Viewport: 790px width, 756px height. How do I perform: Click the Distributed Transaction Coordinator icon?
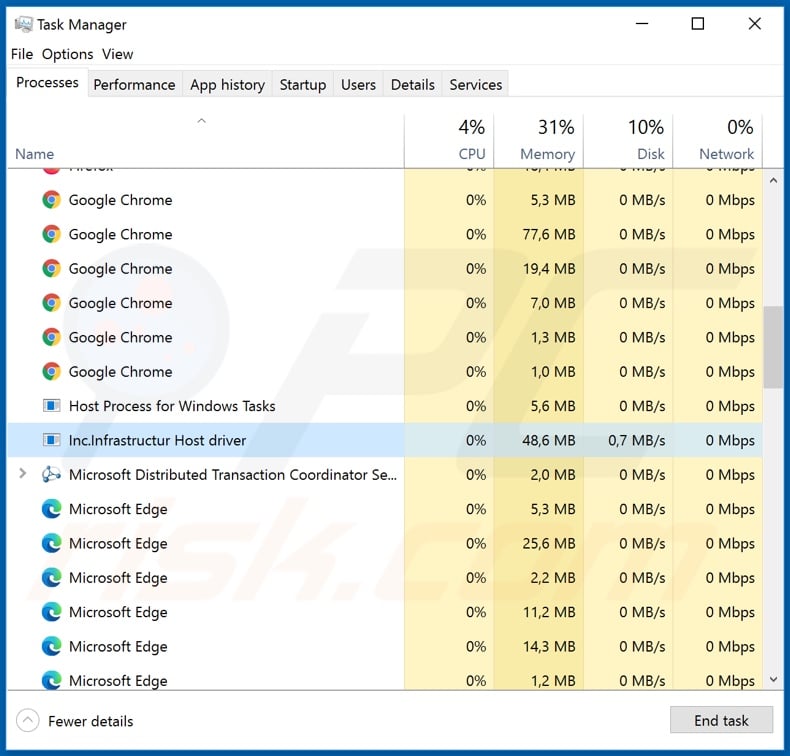coord(51,474)
